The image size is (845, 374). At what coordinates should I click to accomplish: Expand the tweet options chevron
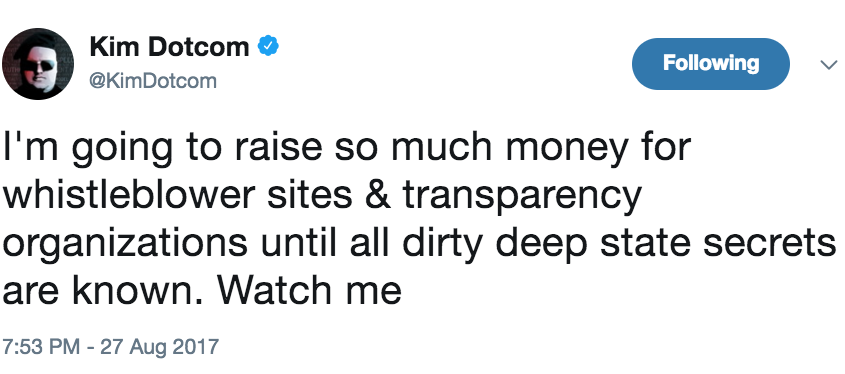[x=828, y=65]
